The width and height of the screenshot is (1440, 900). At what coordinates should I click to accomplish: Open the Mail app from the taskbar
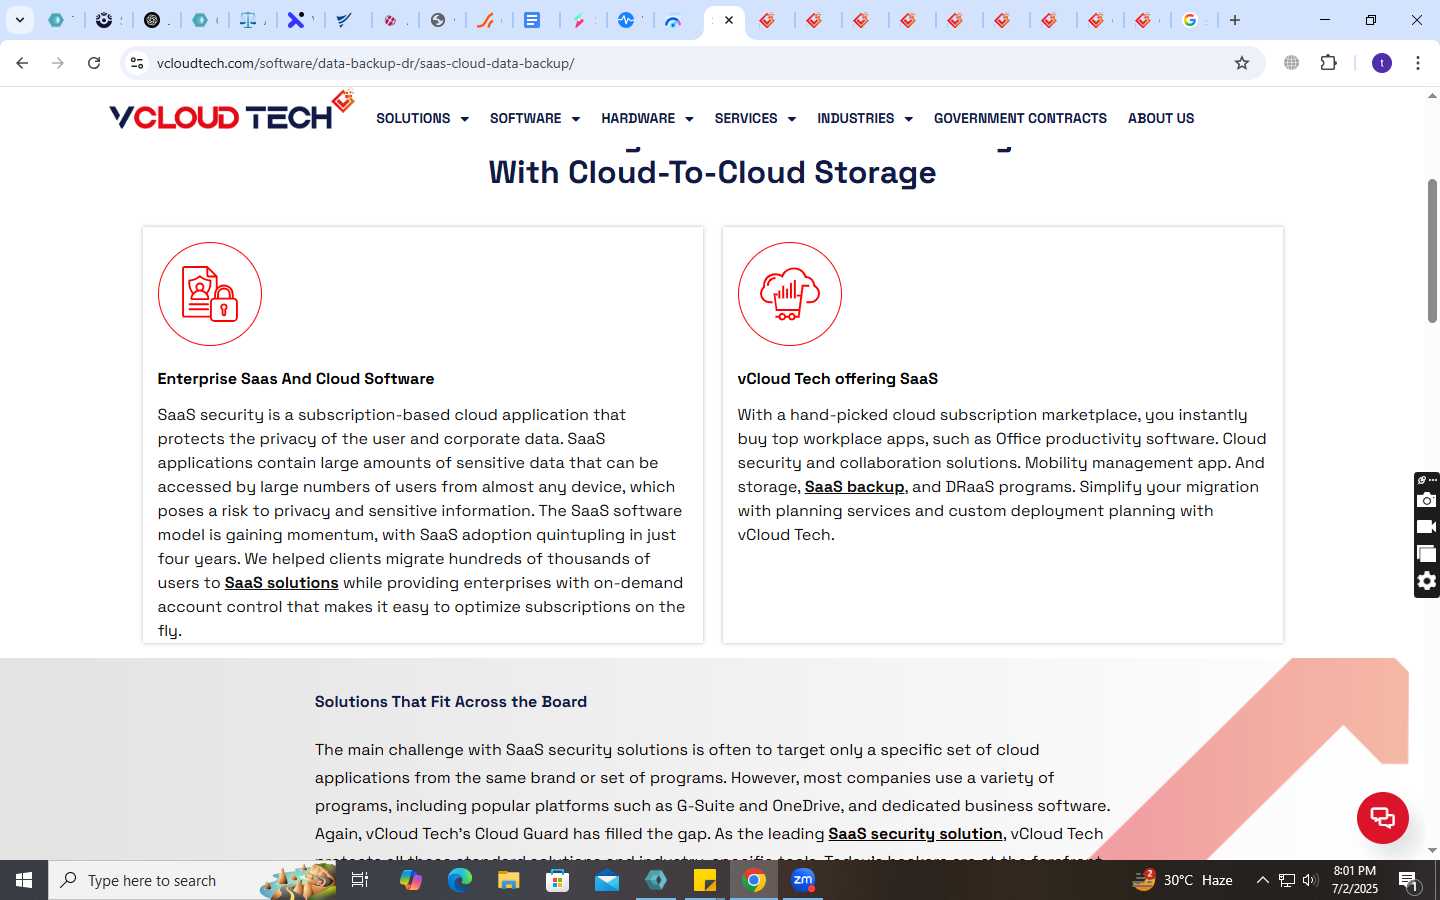click(x=606, y=880)
